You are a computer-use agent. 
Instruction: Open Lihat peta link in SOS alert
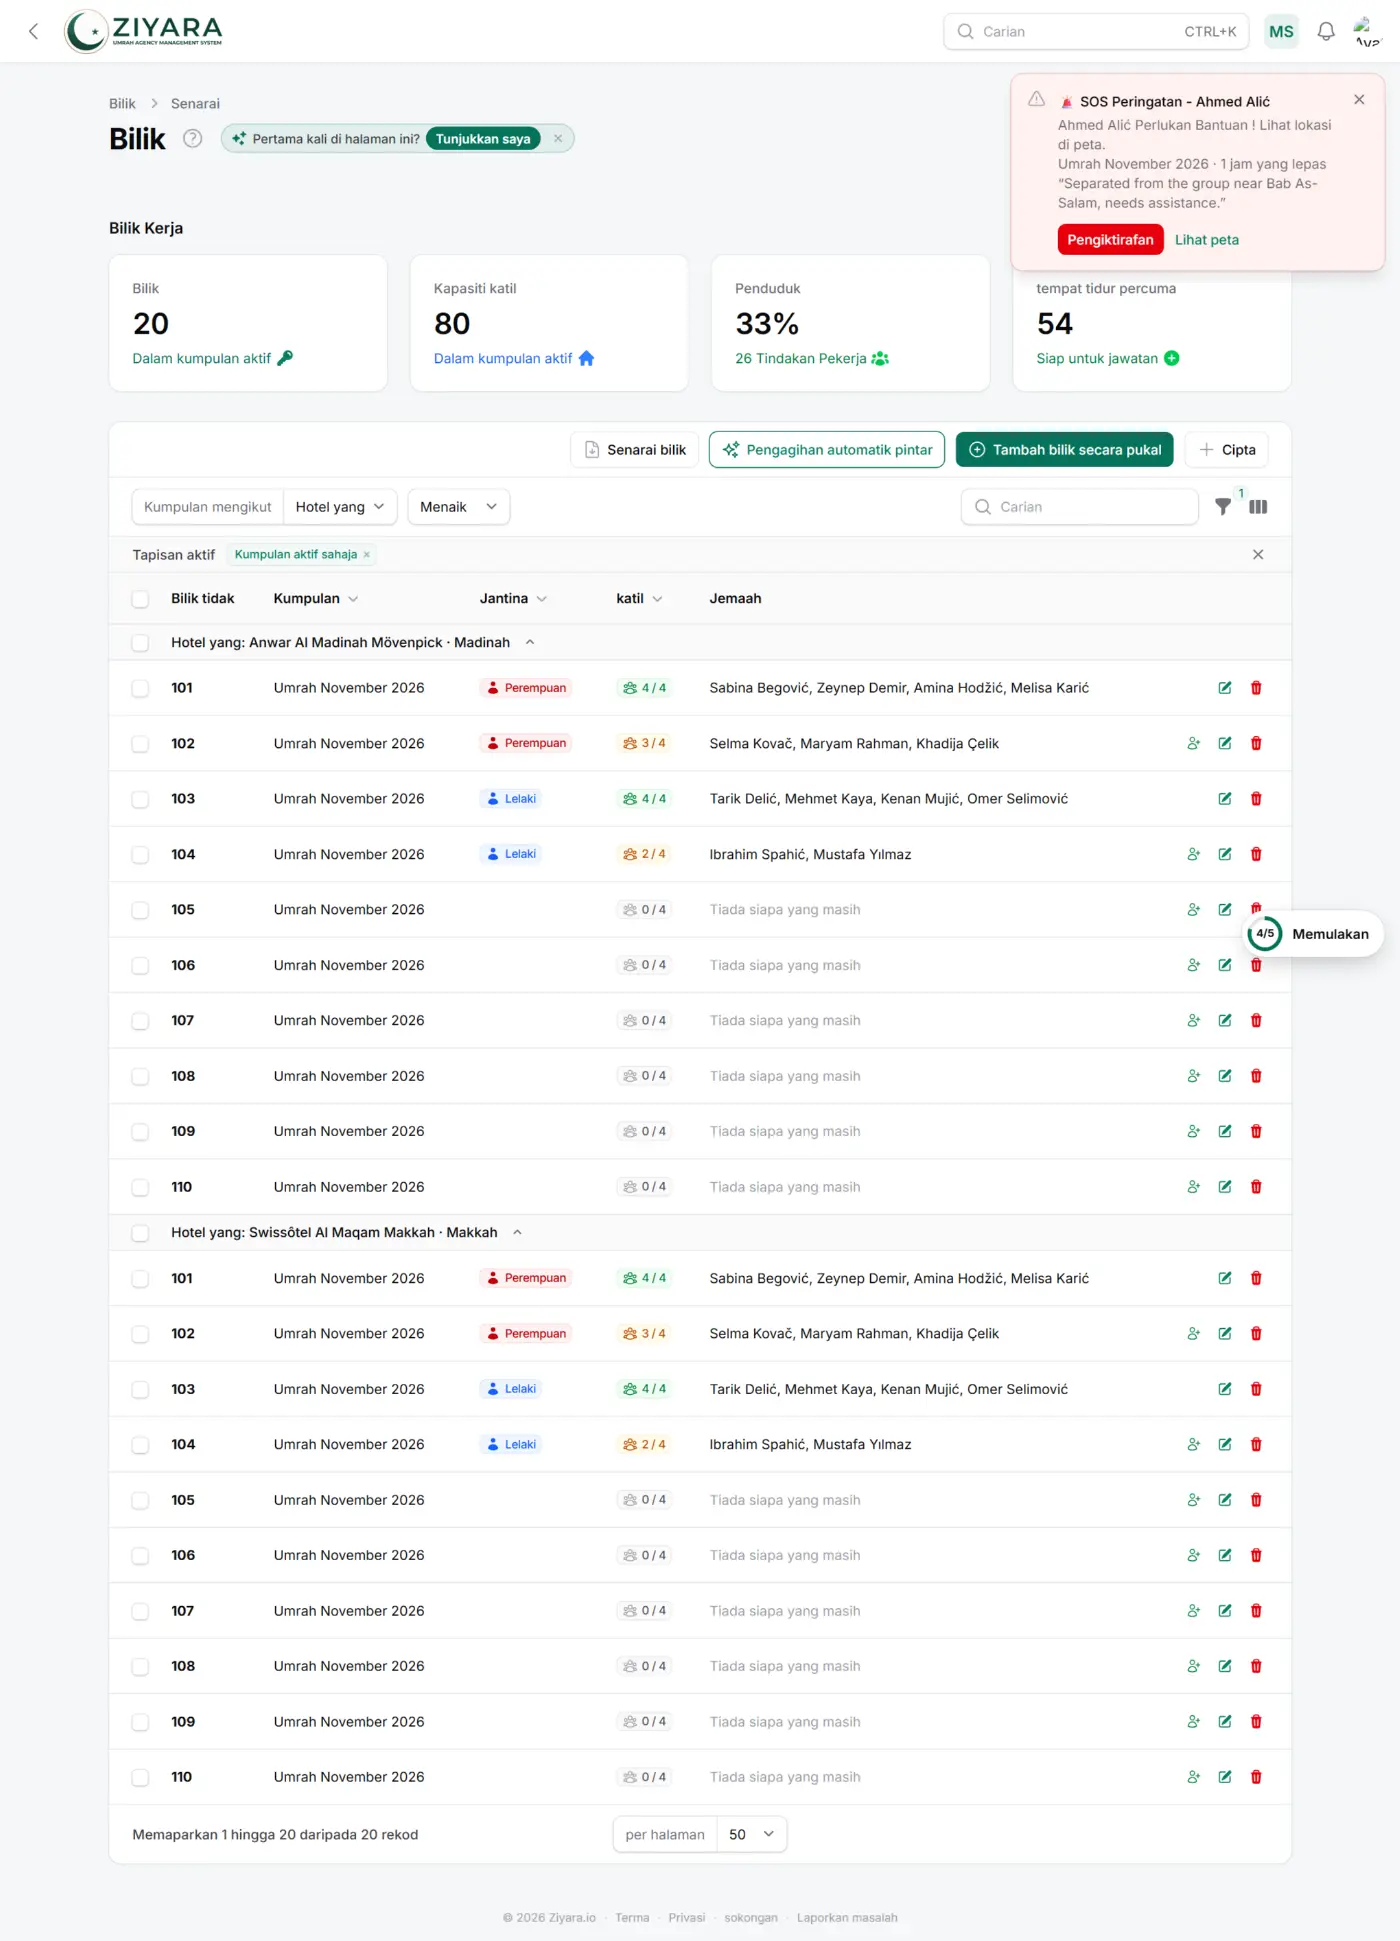pos(1206,240)
